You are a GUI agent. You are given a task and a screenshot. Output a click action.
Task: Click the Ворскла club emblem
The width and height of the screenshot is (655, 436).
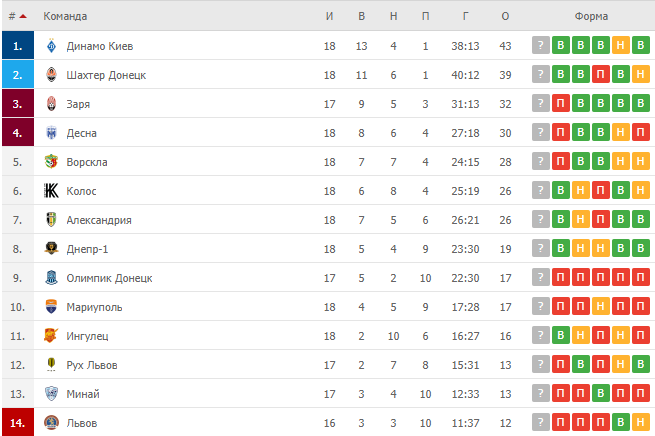pos(51,162)
